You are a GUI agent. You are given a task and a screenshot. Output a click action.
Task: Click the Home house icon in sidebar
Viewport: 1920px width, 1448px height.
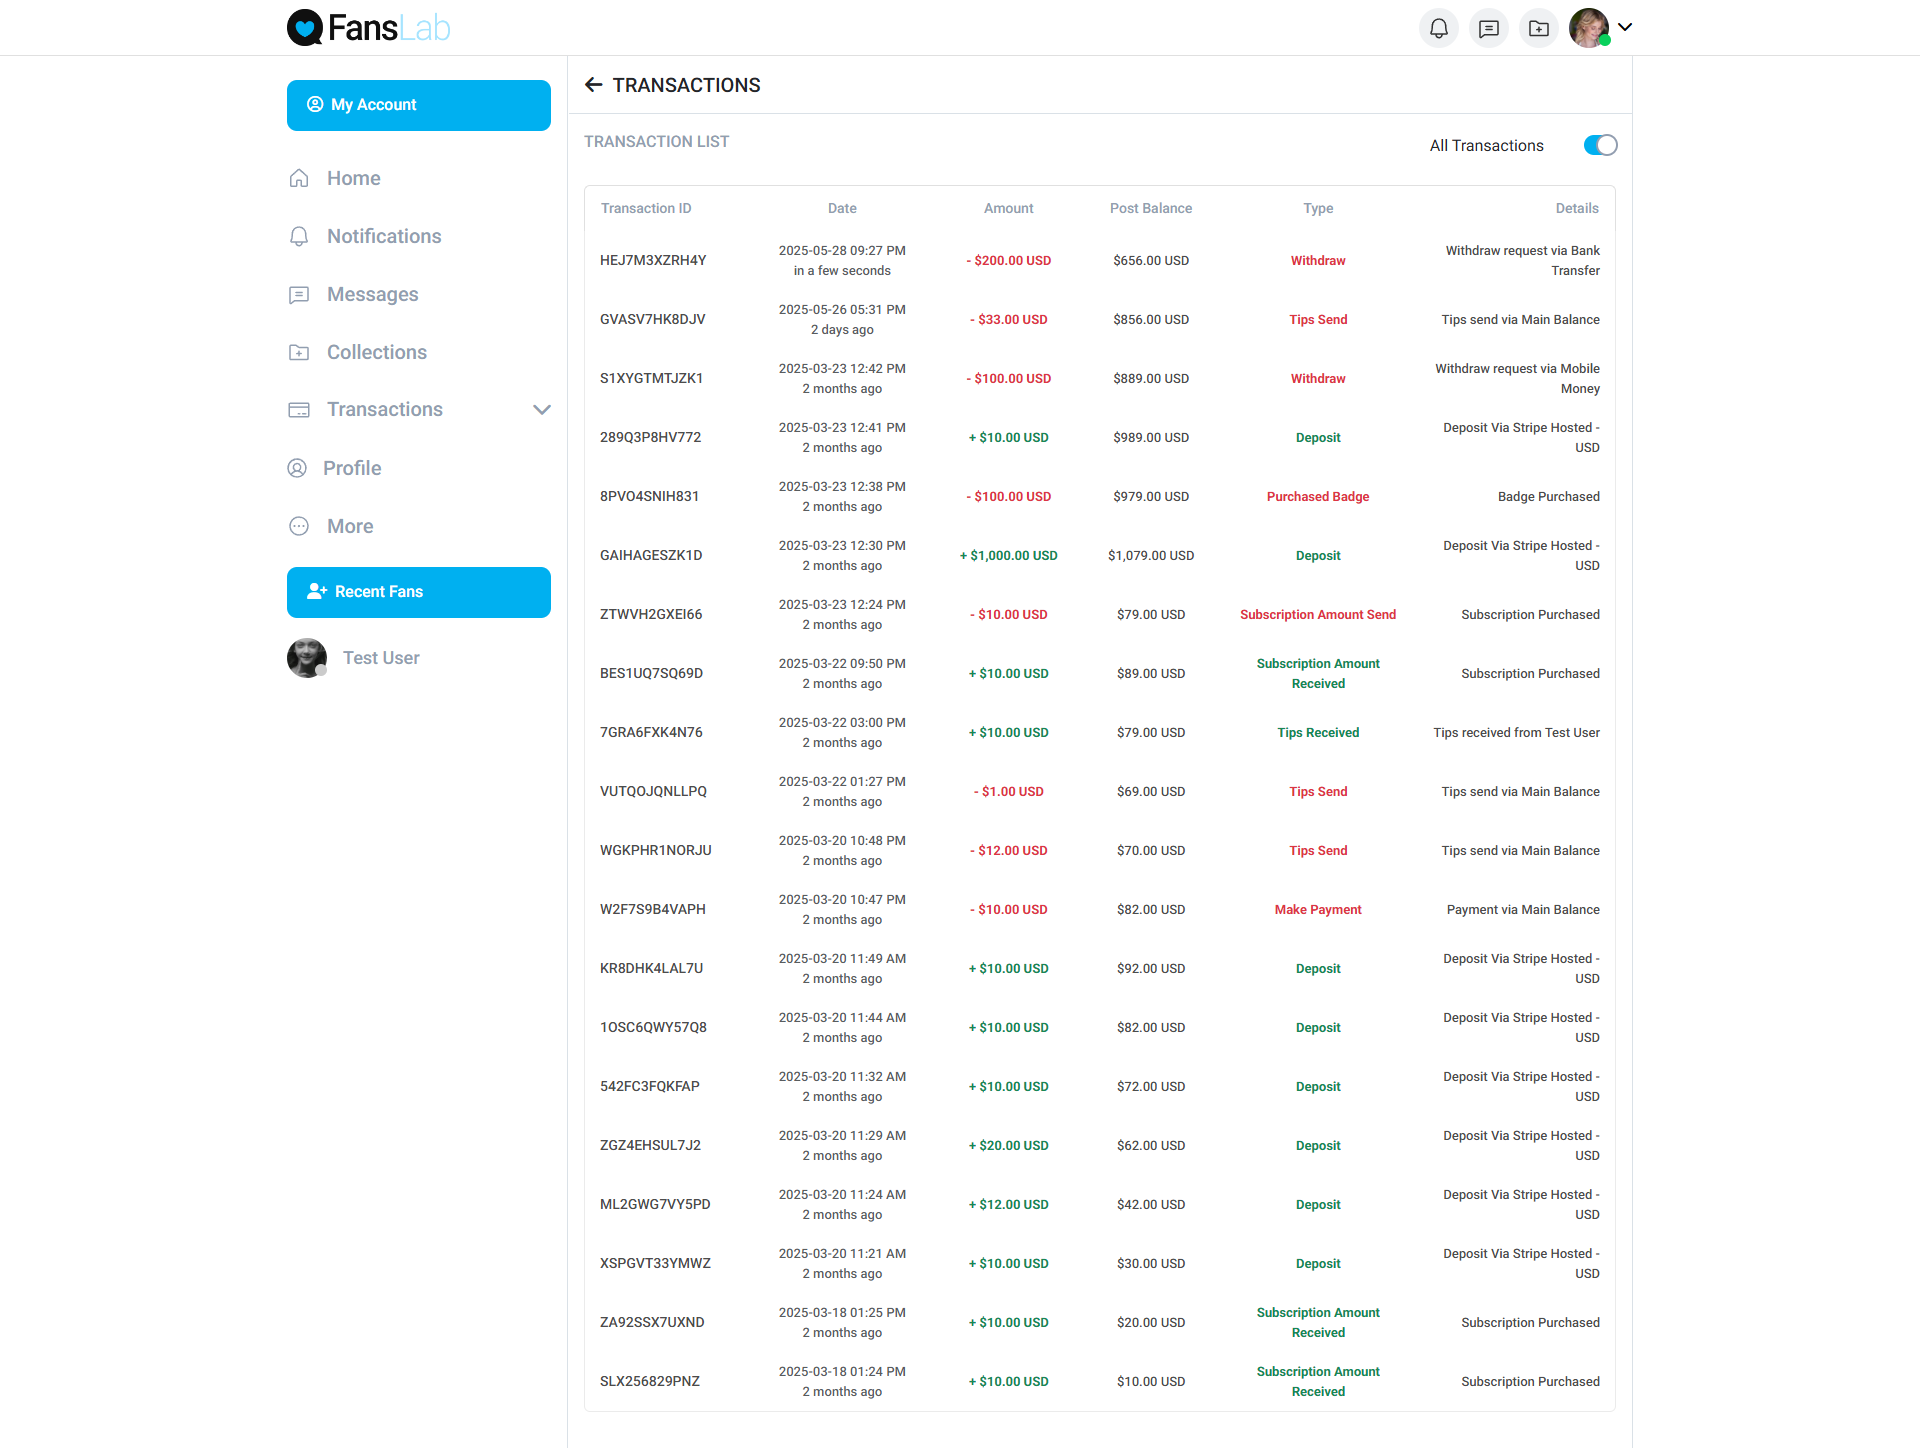pyautogui.click(x=299, y=178)
